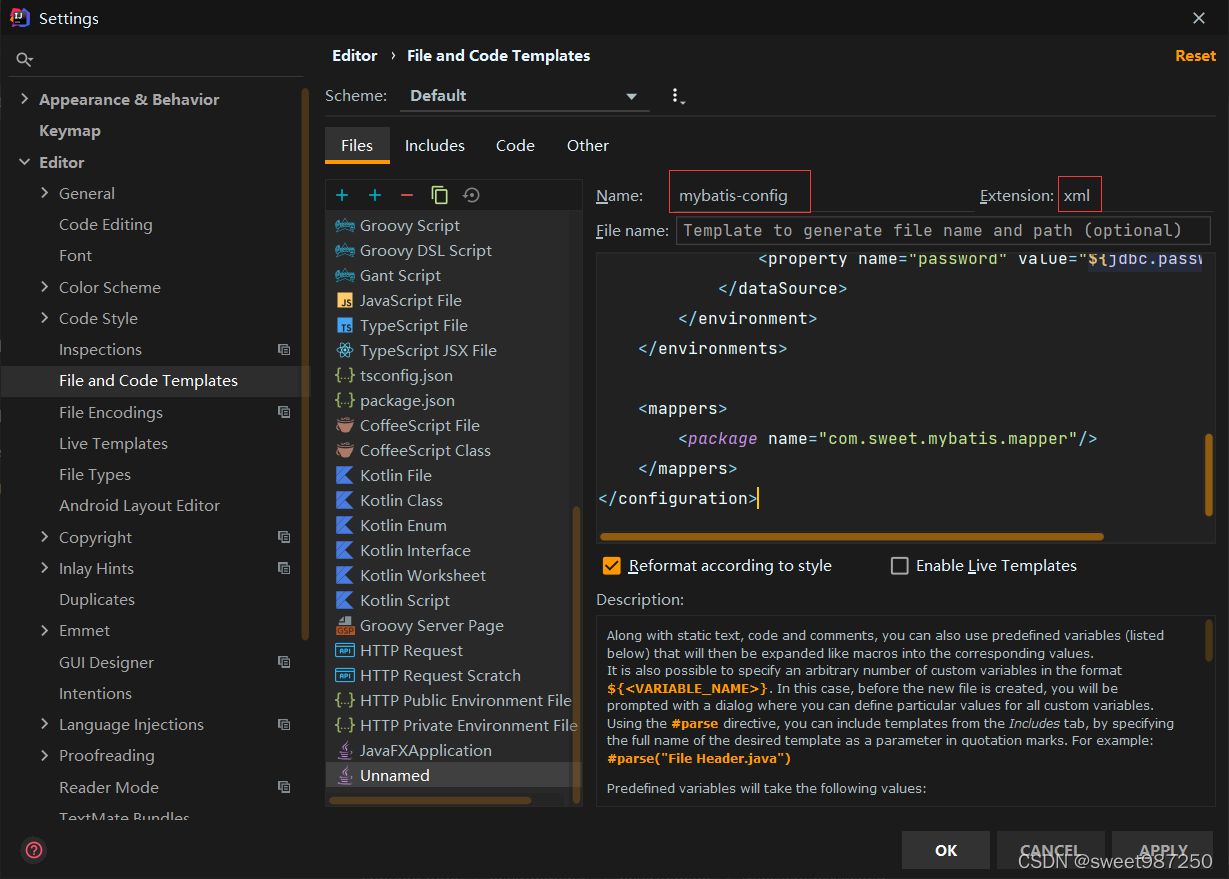
Task: Uncheck Reformat according to style
Action: [612, 566]
